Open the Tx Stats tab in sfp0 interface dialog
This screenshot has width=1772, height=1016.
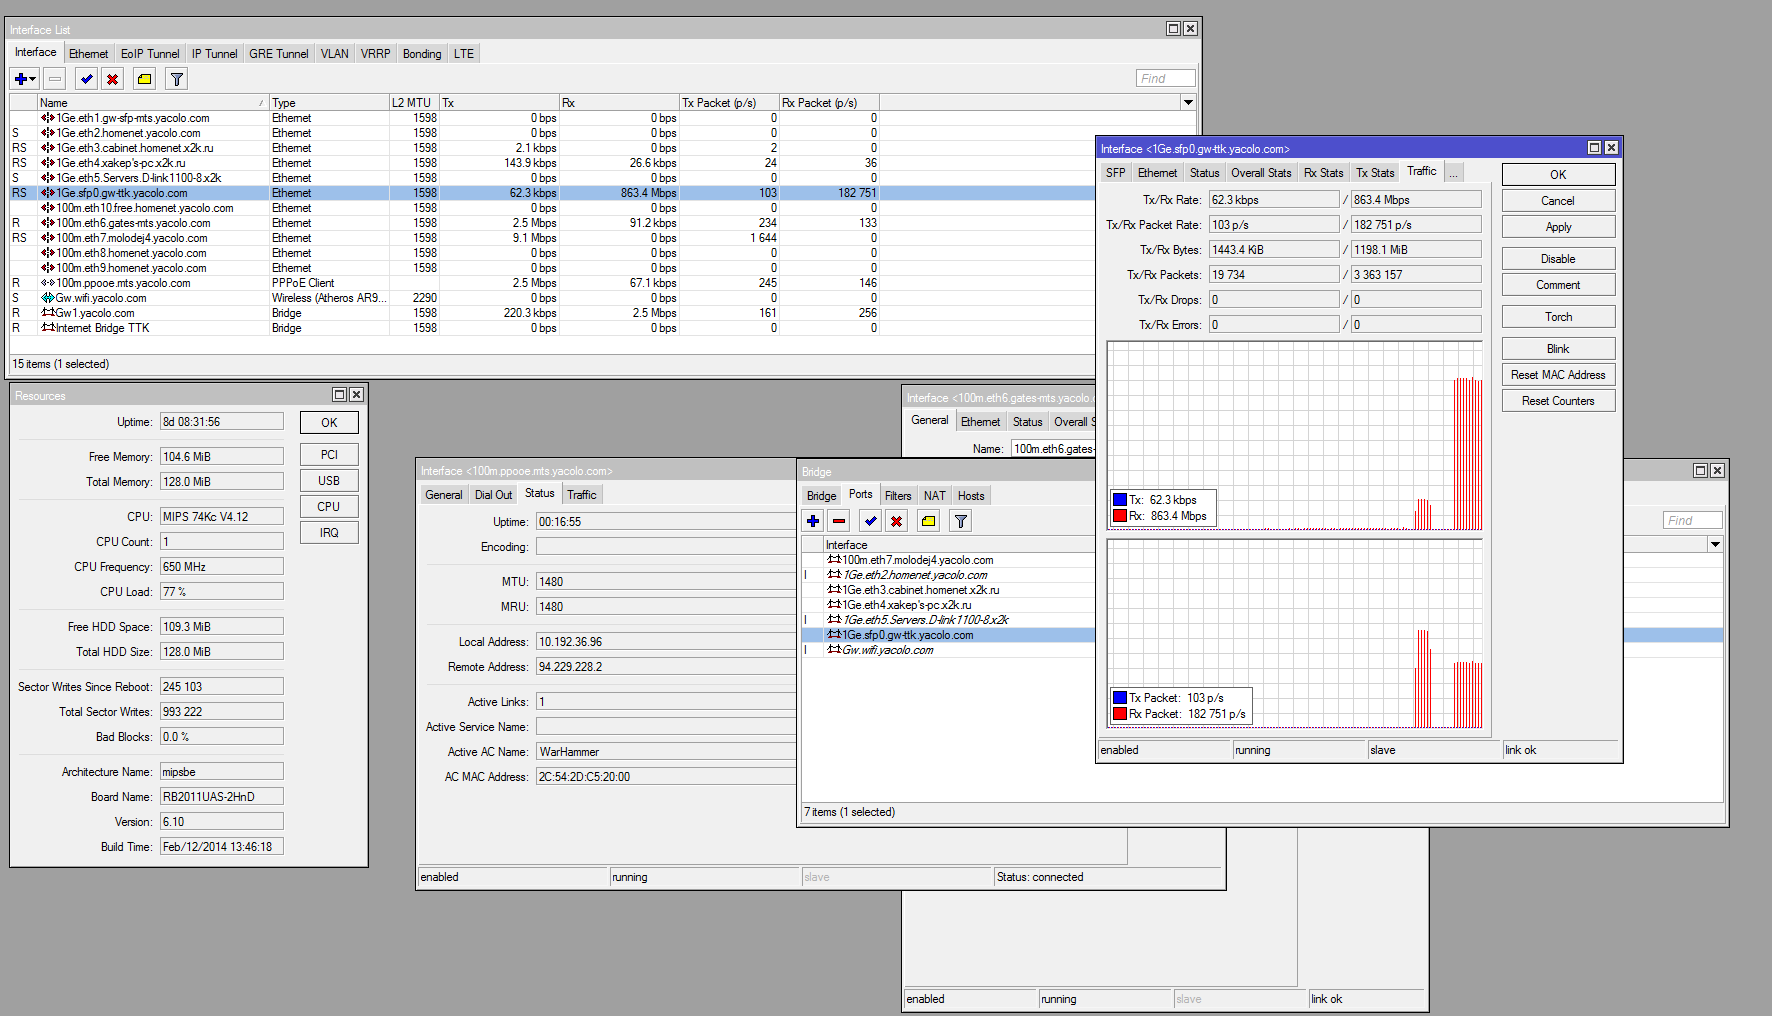coord(1374,173)
